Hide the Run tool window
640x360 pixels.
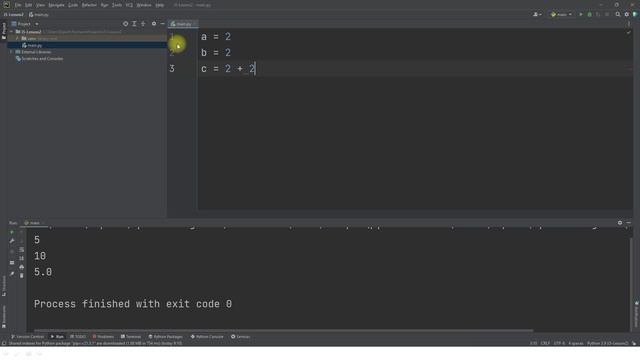(629, 223)
